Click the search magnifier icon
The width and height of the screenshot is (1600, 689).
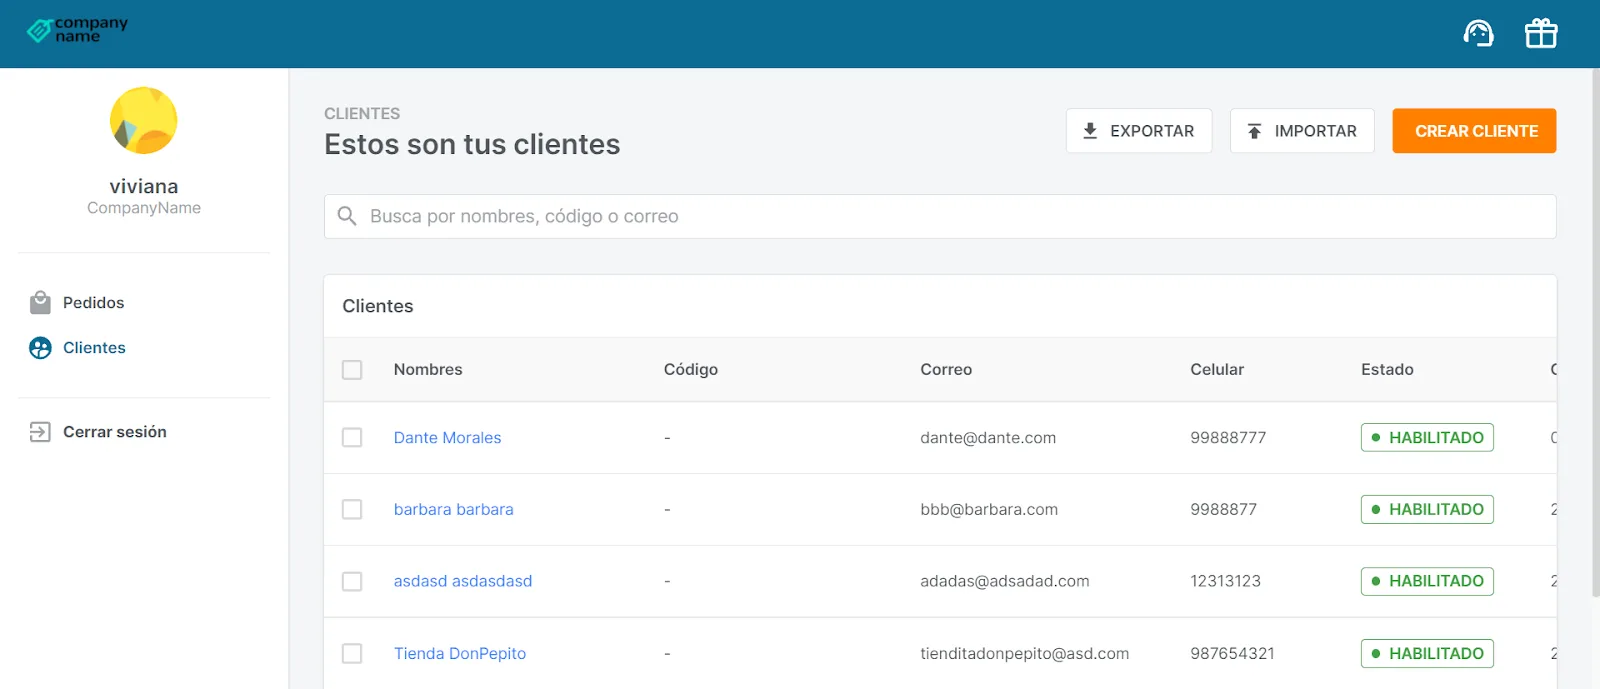click(x=347, y=216)
